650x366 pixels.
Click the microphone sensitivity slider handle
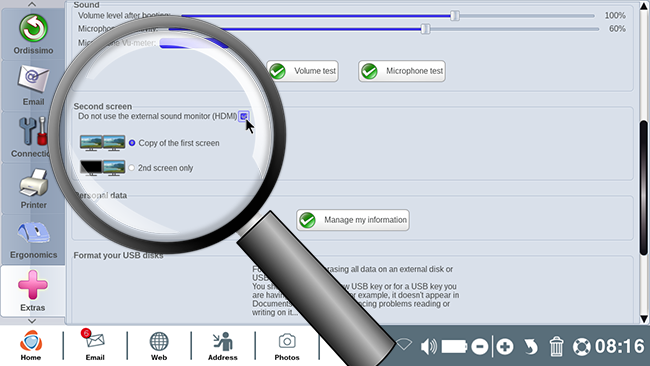point(425,29)
